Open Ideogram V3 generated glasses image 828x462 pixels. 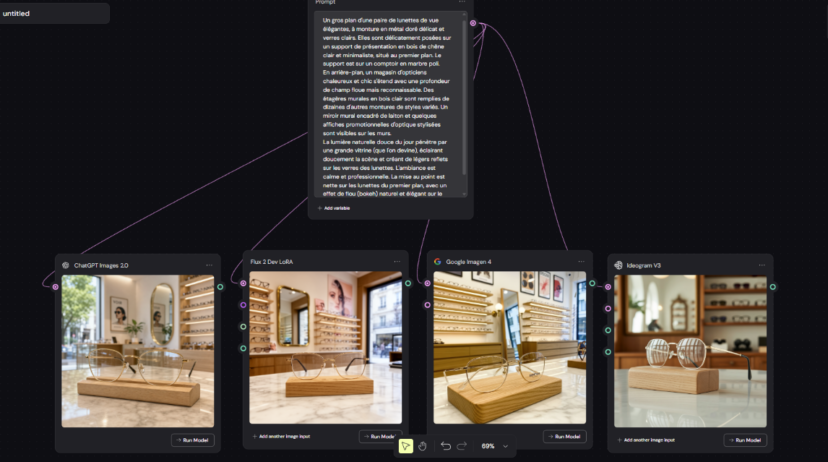coord(690,351)
